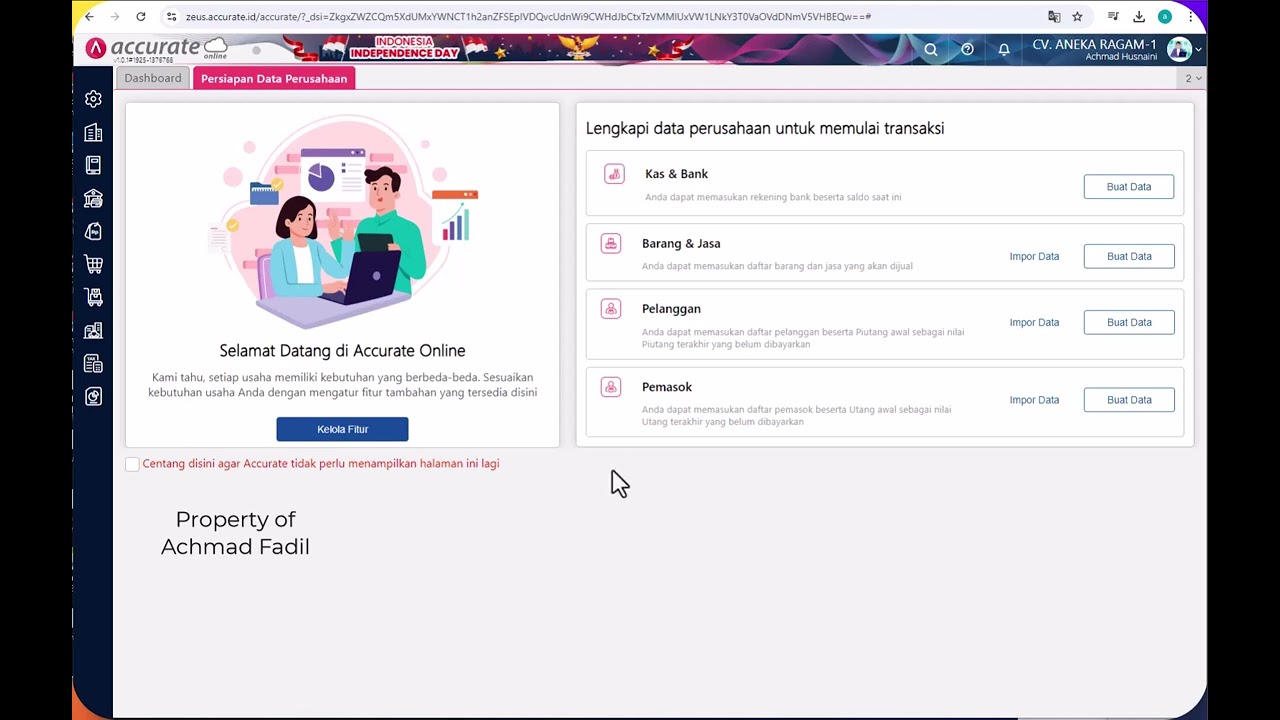Screen dimensions: 1280x720
Task: Click 'Lengkapi data perusahaan untuk memulai transaksi' heading
Action: click(765, 128)
